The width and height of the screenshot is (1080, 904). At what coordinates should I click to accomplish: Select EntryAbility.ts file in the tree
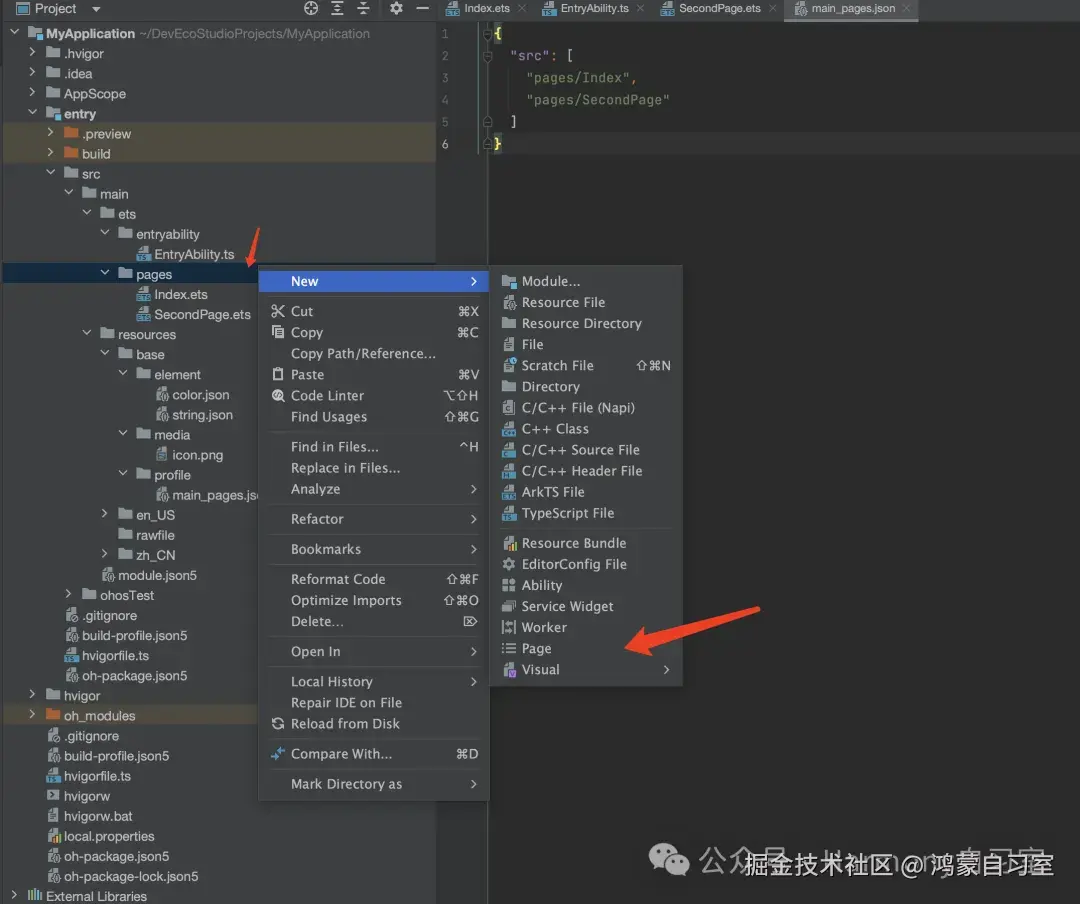click(186, 254)
